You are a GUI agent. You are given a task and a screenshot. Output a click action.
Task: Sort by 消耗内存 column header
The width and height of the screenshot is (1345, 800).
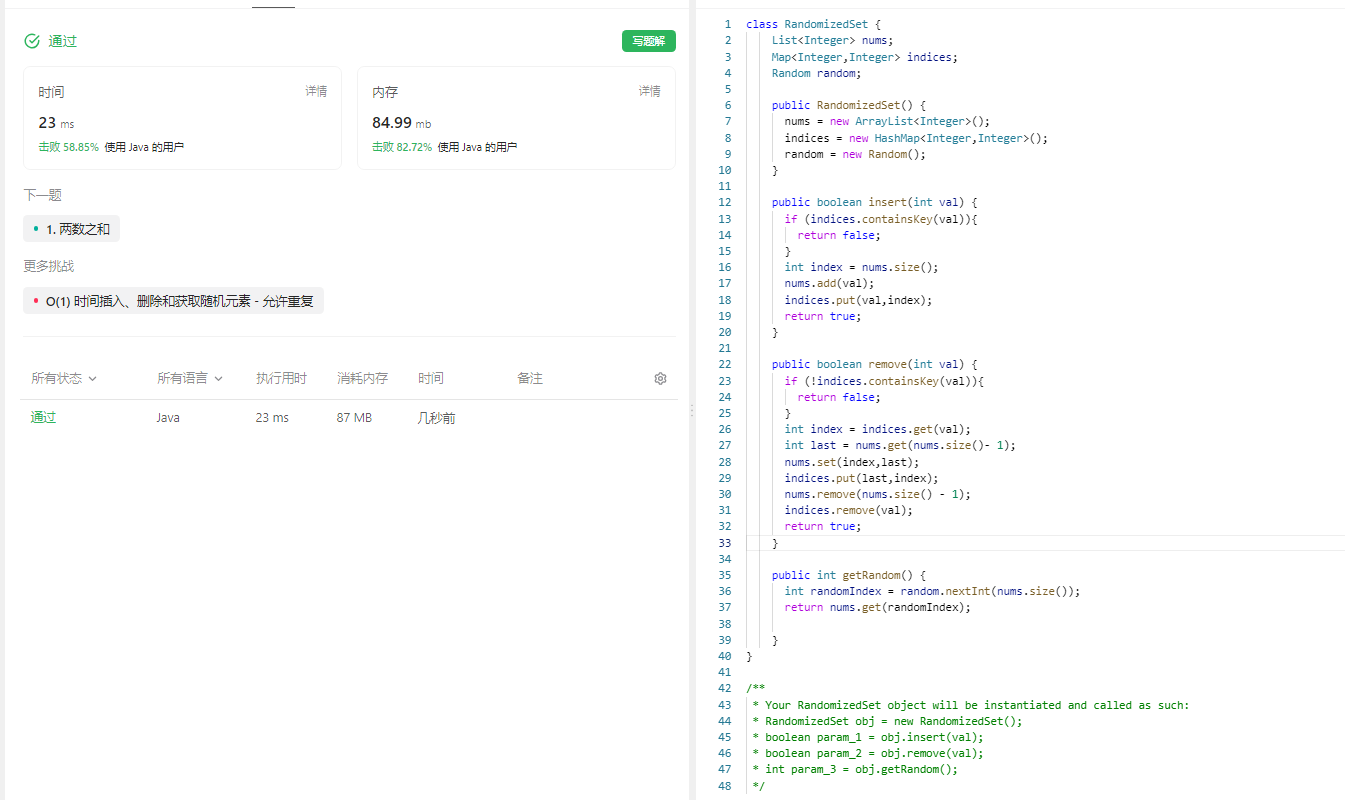pos(362,378)
